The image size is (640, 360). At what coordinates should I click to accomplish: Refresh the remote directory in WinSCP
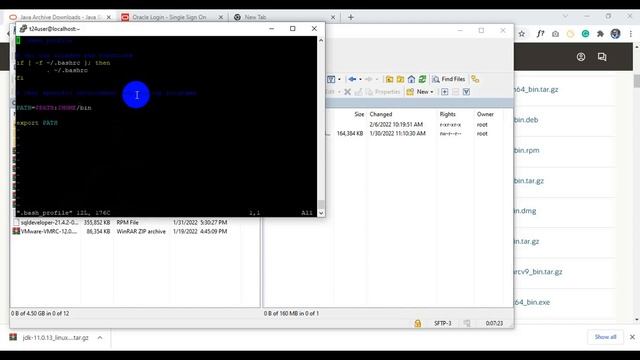(x=422, y=79)
